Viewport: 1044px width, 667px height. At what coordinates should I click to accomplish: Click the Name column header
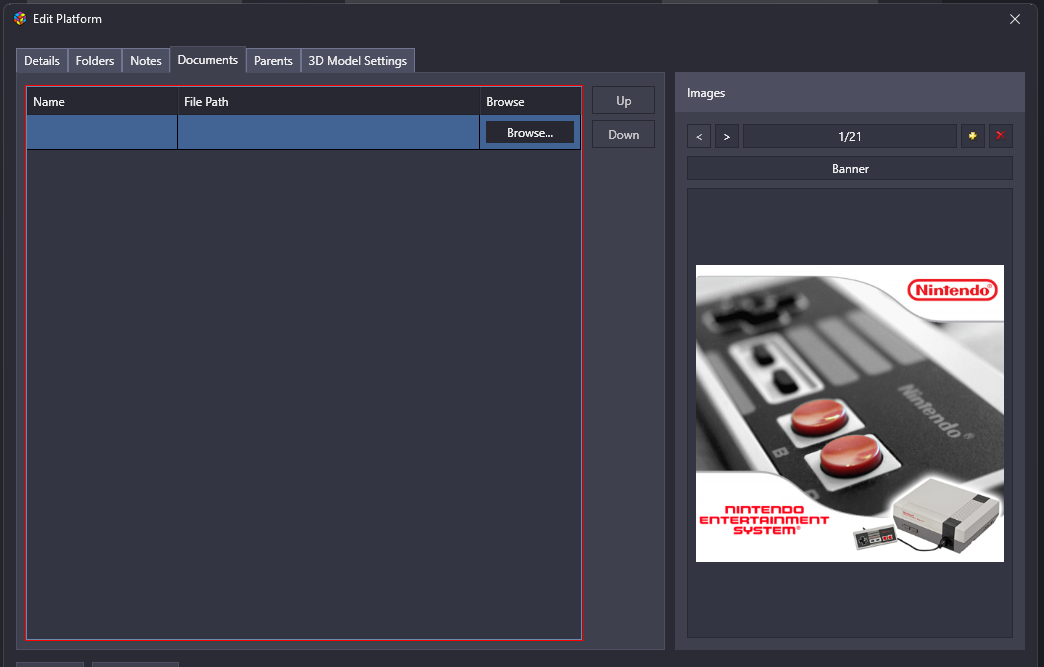tap(102, 102)
